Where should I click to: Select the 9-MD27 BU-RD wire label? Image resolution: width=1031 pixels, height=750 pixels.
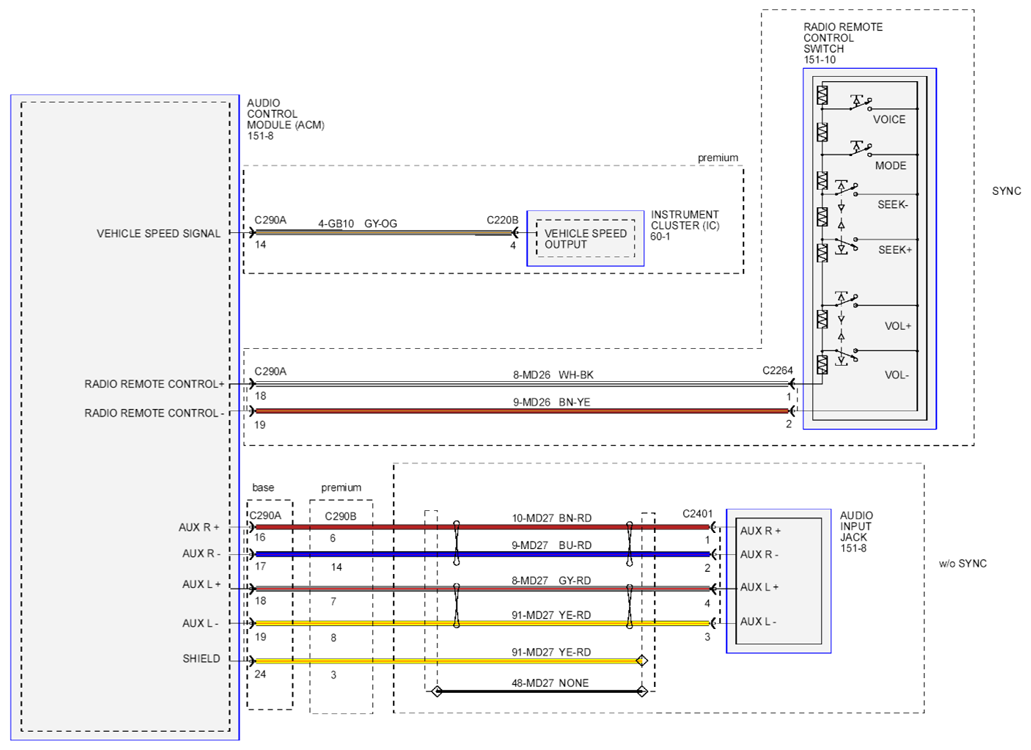point(552,545)
